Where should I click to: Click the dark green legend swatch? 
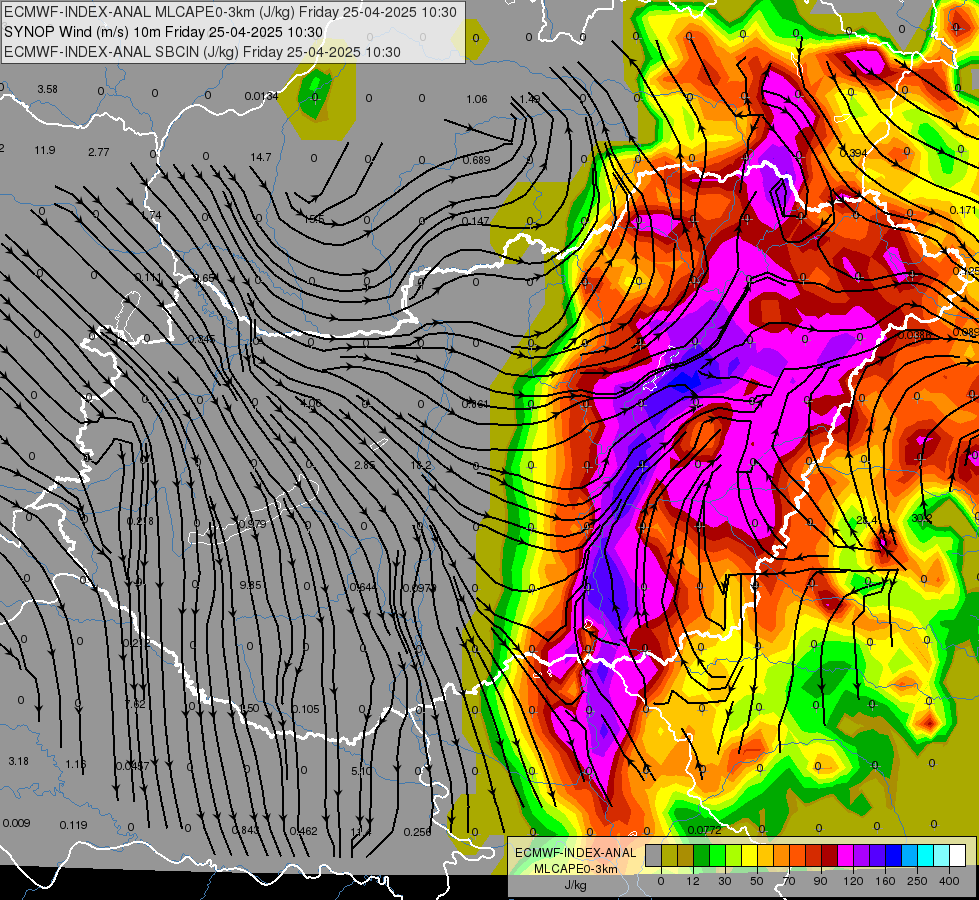point(702,856)
